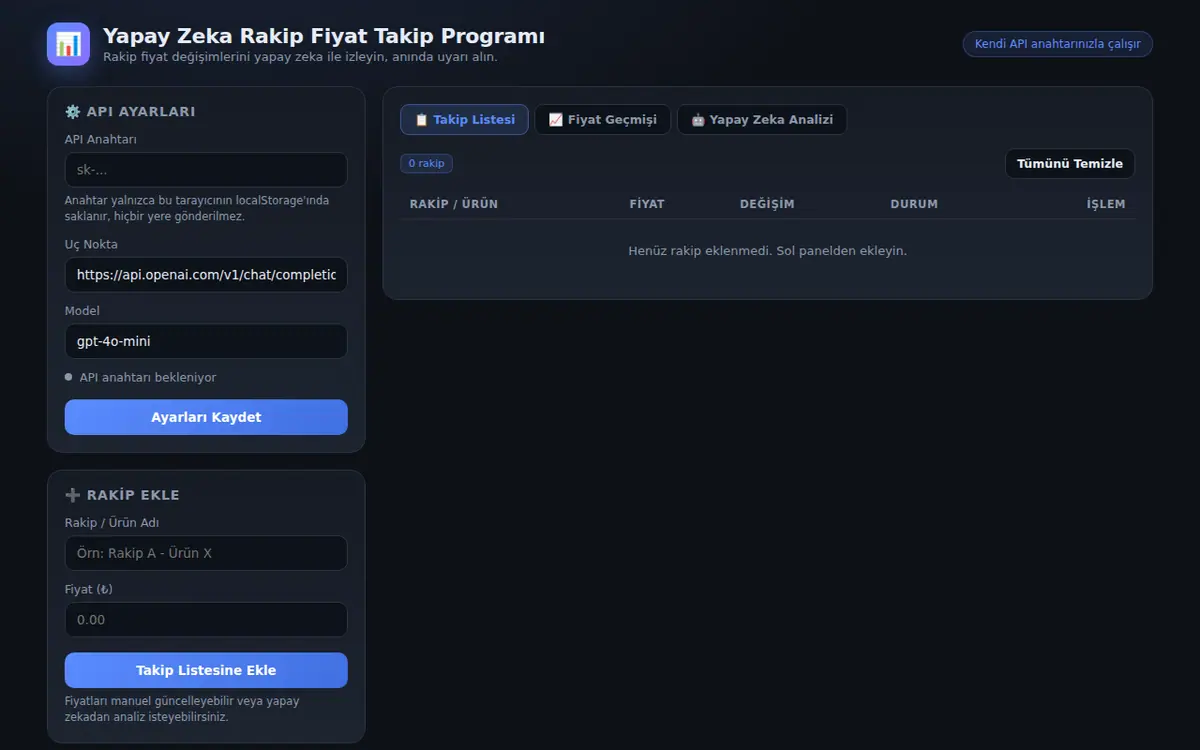This screenshot has width=1200, height=750.
Task: Click the Fiyatları manuel güncelleyebilir hint text
Action: (x=182, y=709)
